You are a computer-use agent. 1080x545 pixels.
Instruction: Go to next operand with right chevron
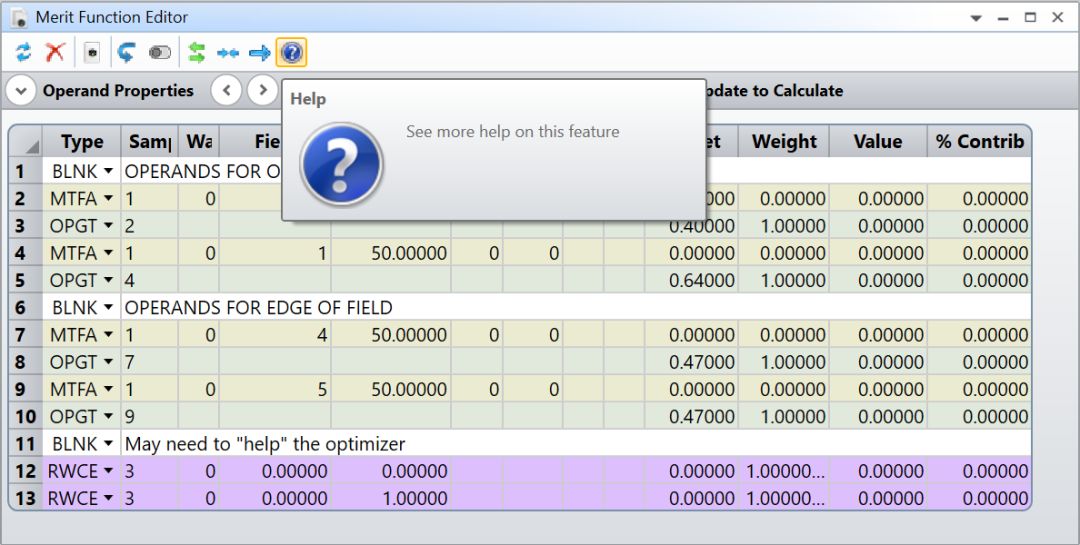pyautogui.click(x=262, y=91)
